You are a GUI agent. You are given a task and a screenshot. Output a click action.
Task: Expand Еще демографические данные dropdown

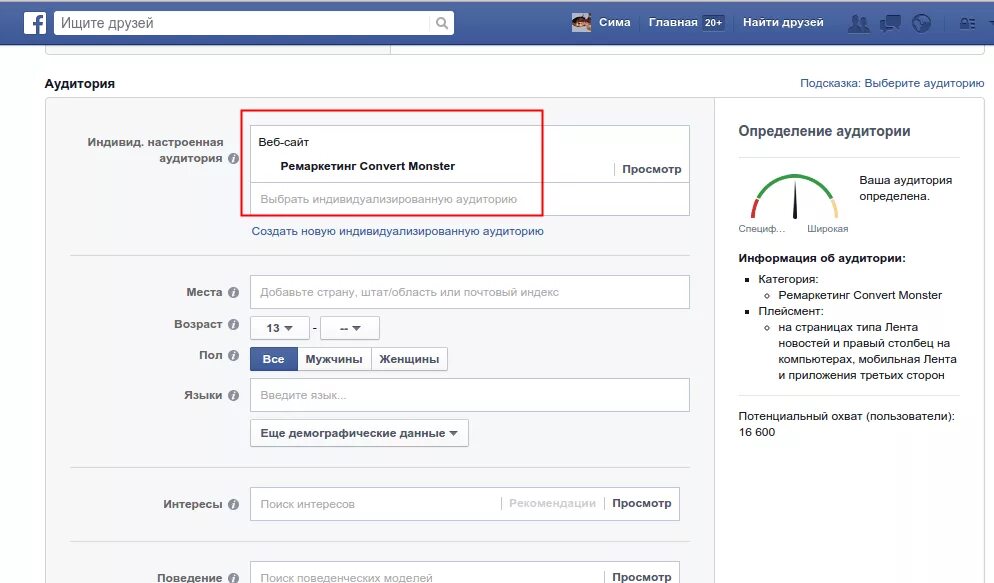(359, 433)
